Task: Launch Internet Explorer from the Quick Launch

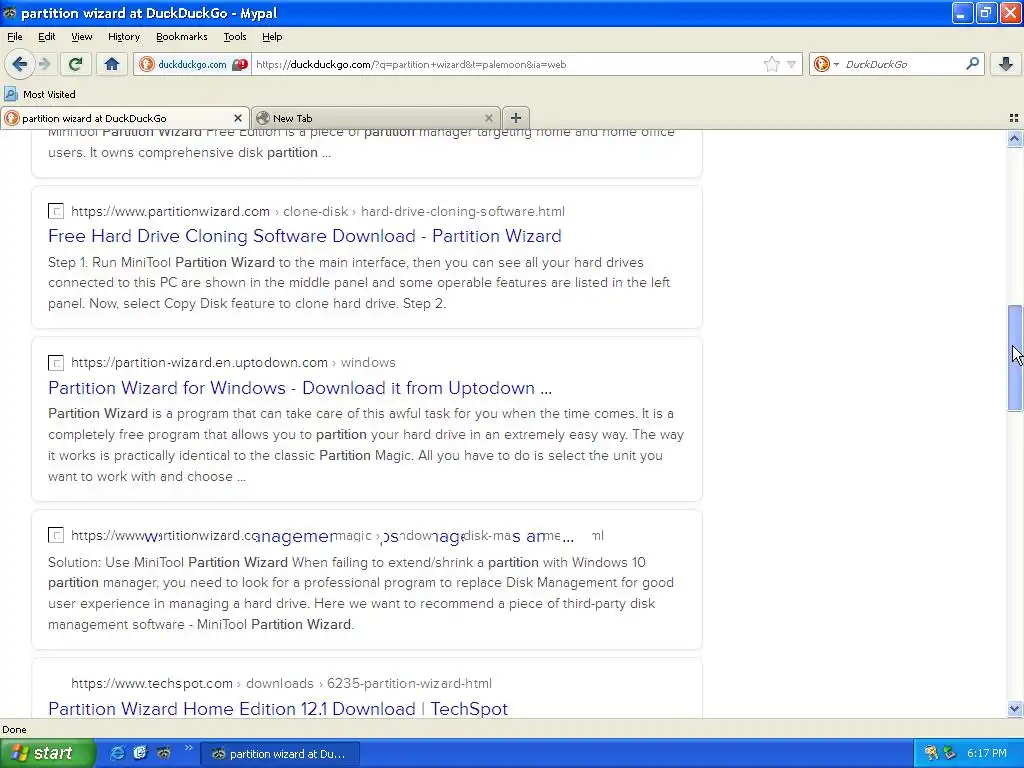Action: (x=116, y=753)
